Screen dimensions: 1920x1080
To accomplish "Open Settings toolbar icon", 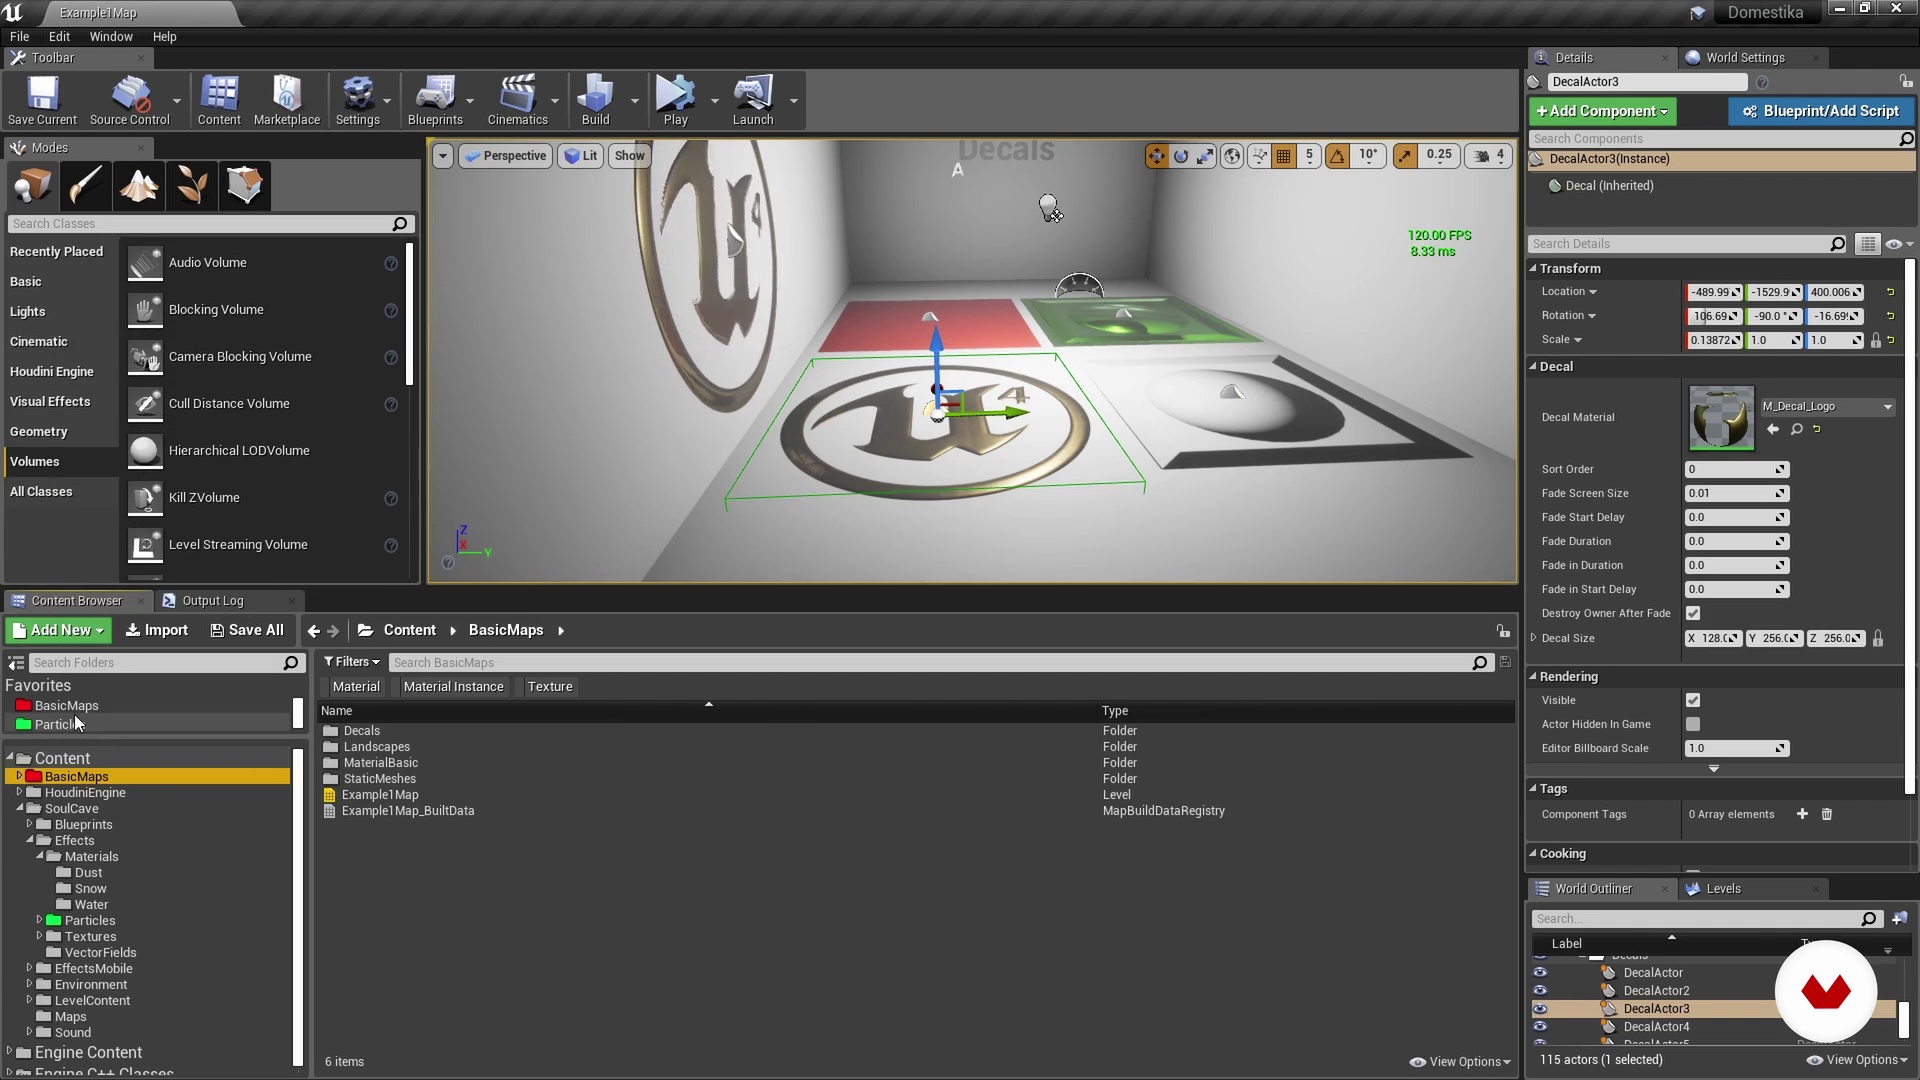I will (x=357, y=100).
